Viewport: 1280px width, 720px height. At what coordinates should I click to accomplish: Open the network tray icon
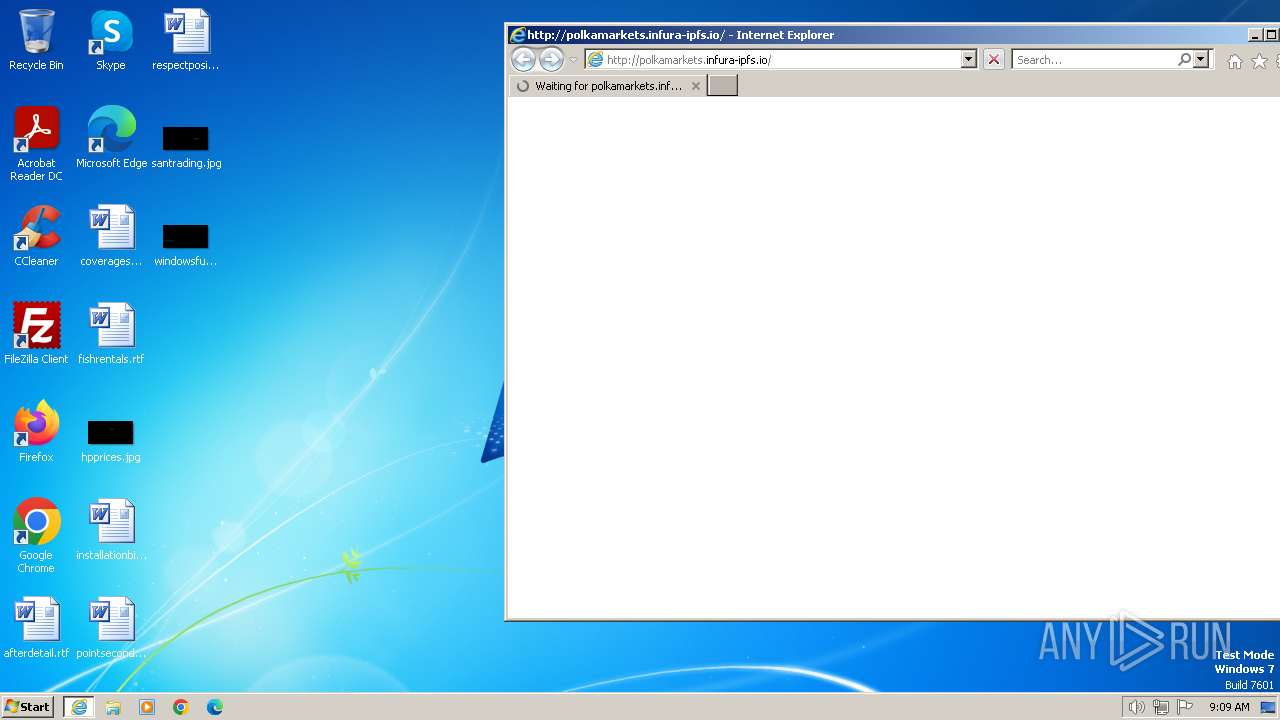(1161, 707)
